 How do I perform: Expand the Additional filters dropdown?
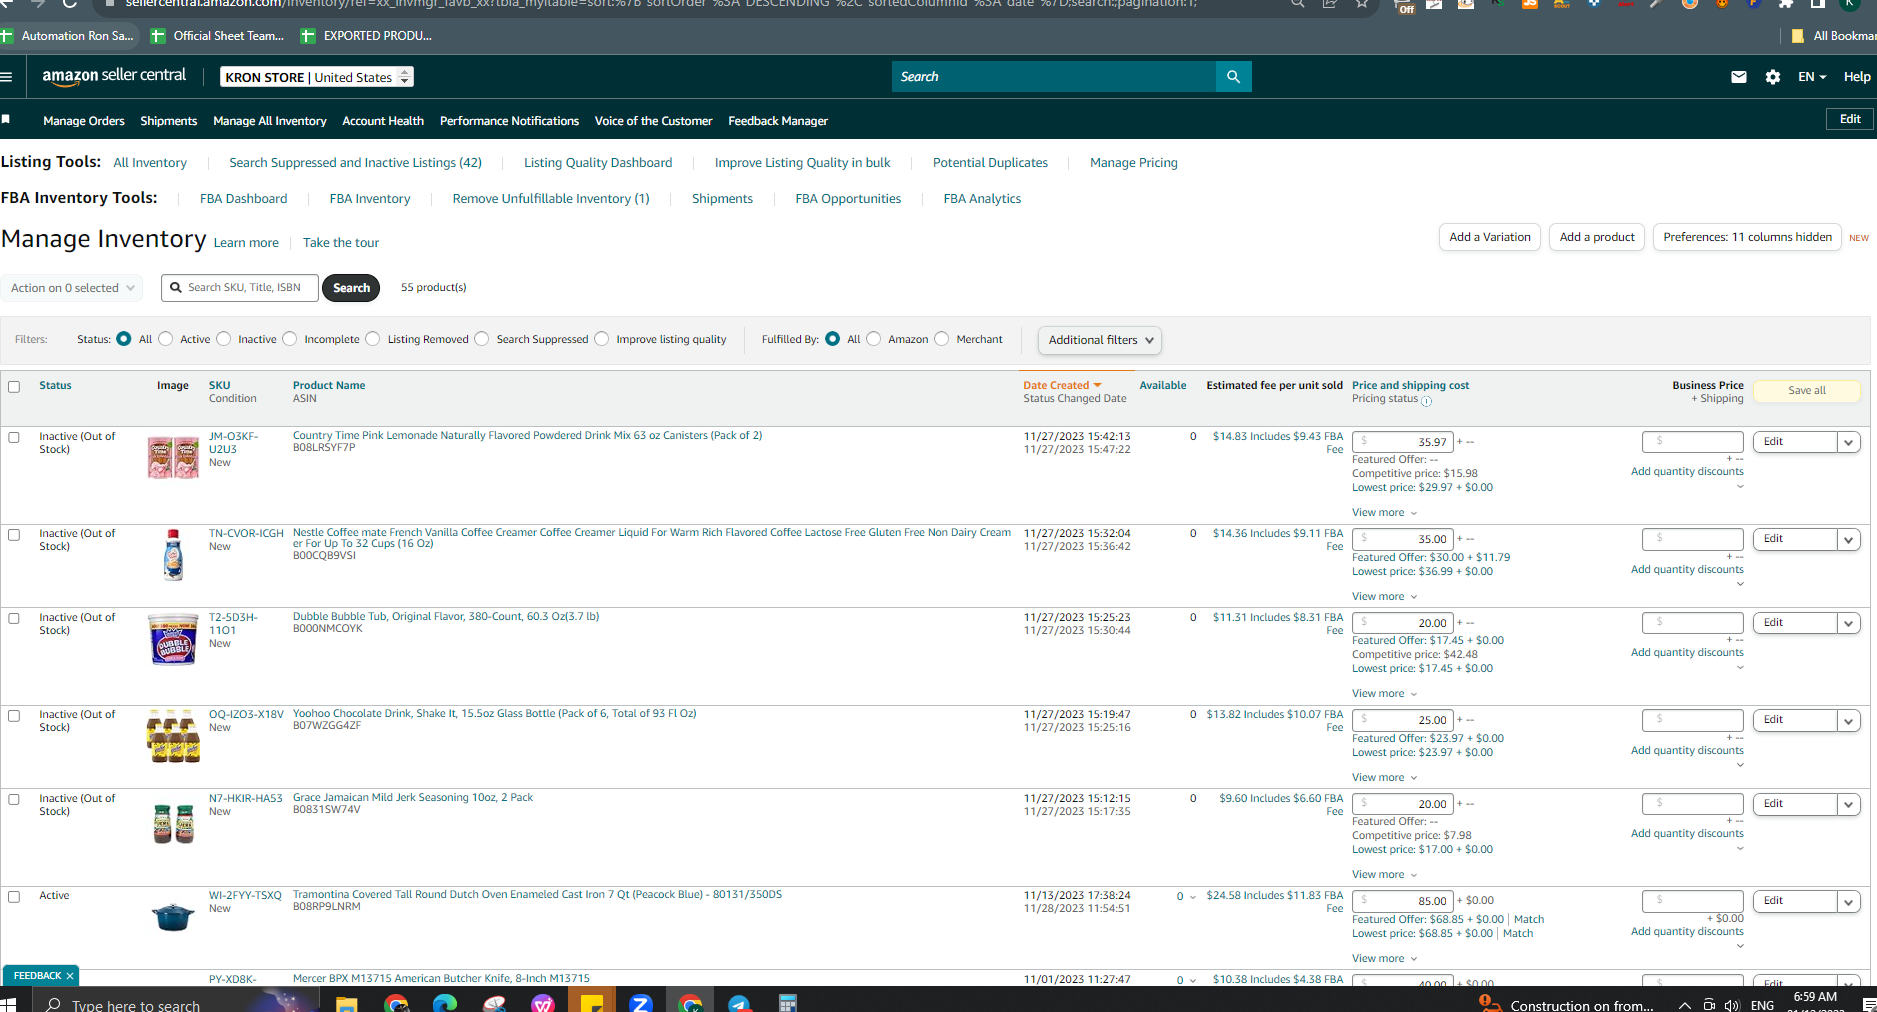(1099, 340)
